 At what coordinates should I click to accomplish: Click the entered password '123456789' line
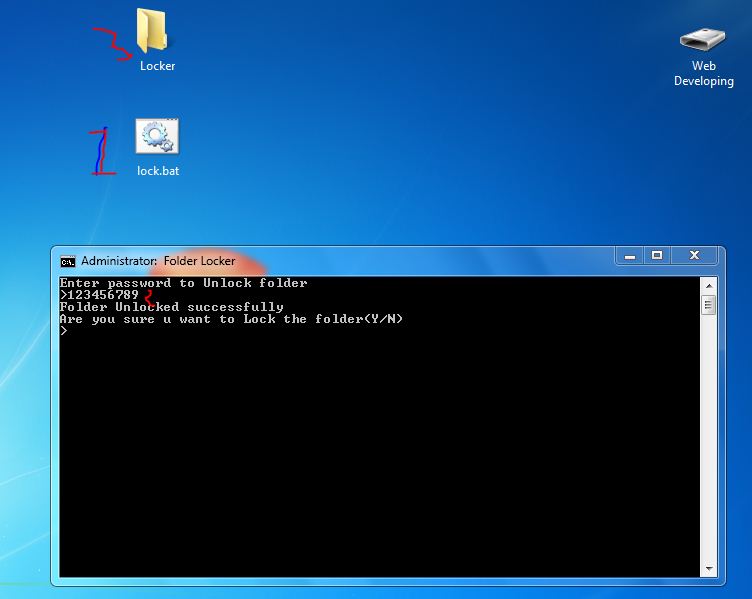click(99, 295)
